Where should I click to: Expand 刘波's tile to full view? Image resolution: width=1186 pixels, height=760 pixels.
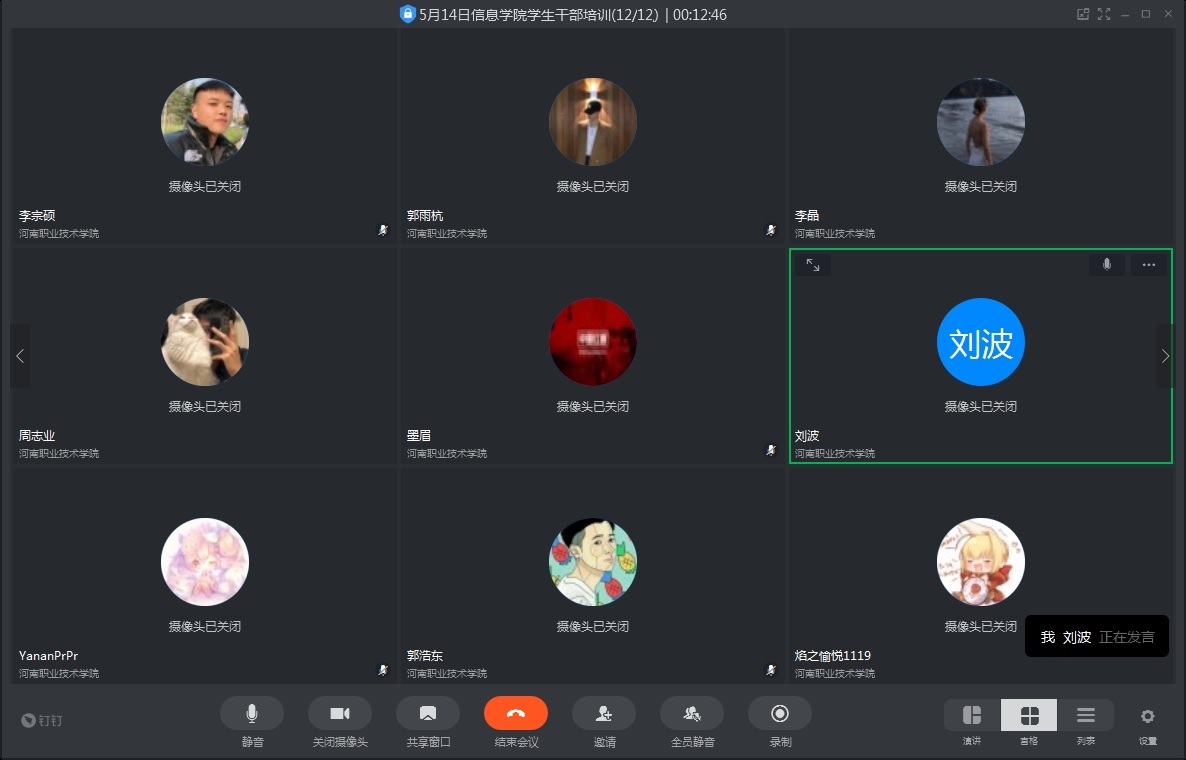point(813,265)
